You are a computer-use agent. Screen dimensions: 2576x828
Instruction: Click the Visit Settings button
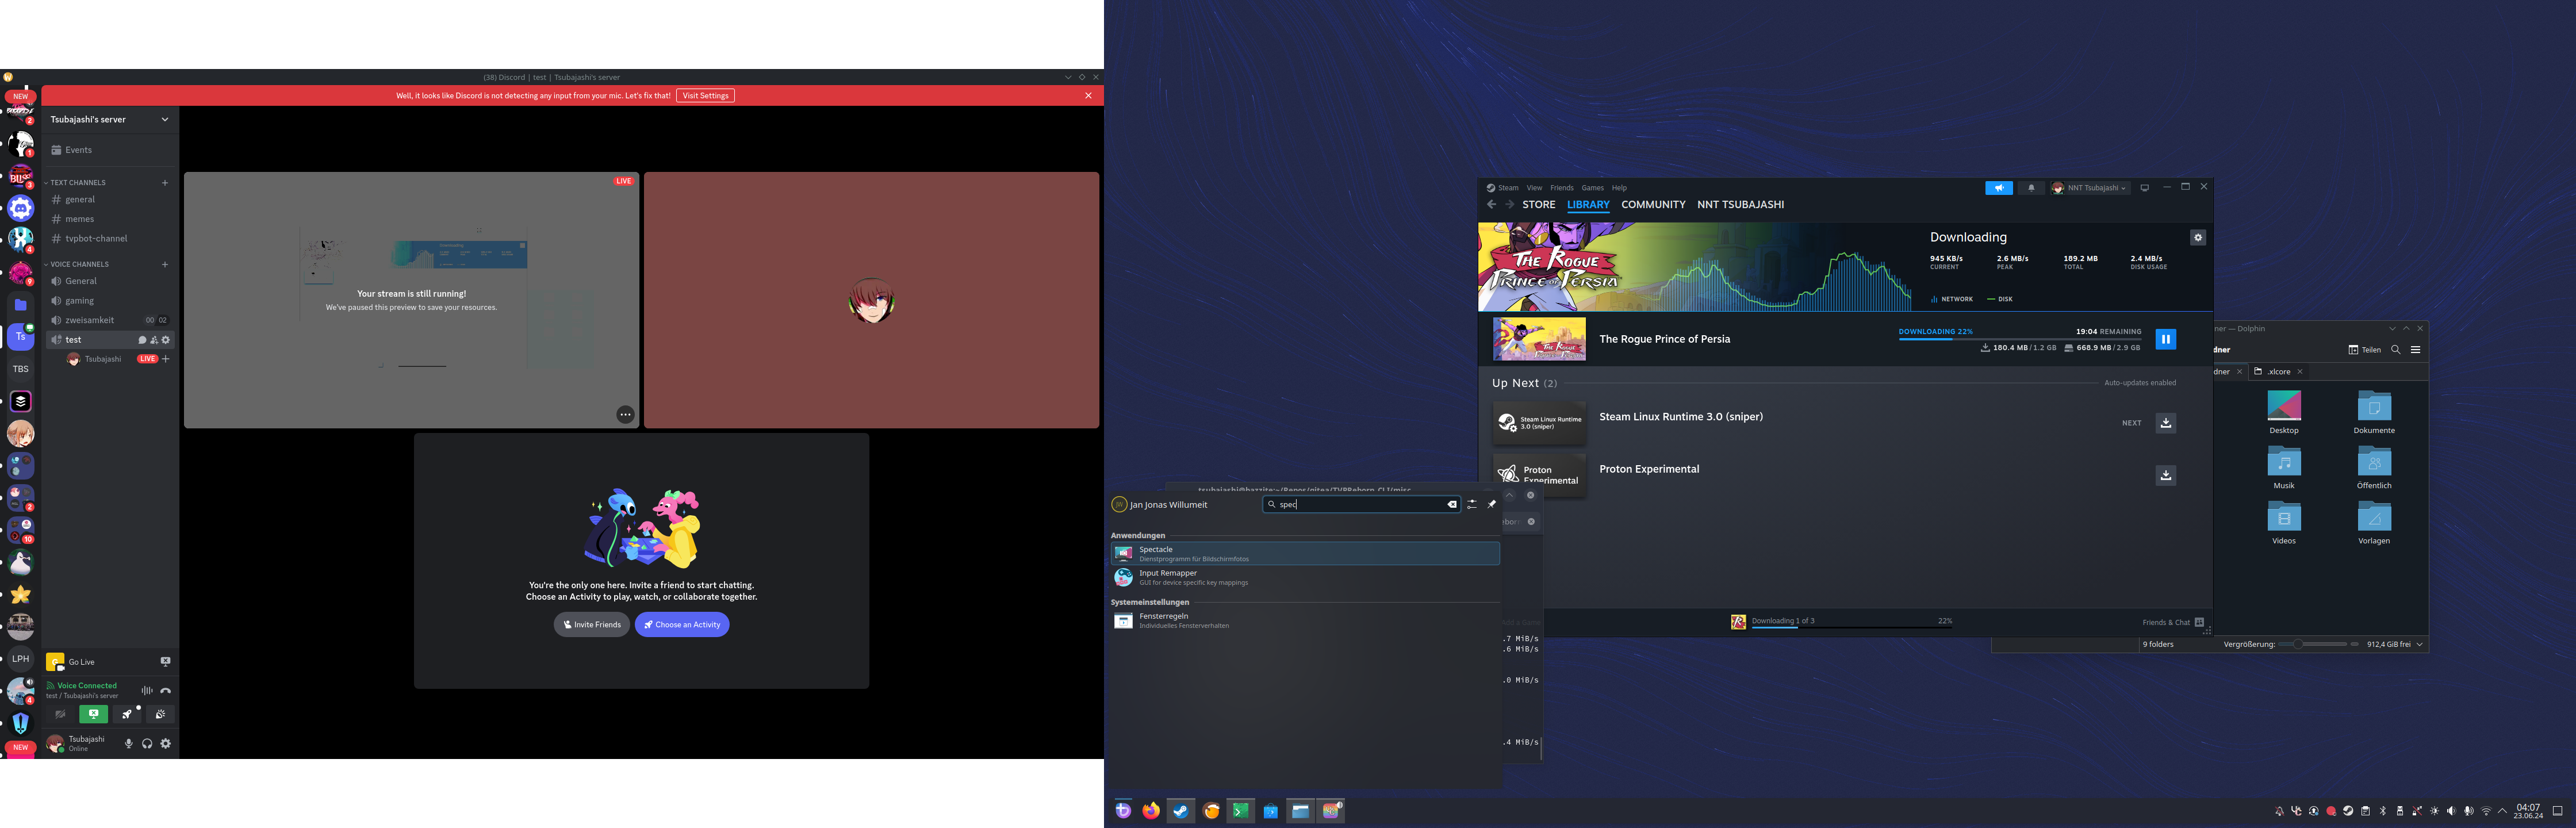pyautogui.click(x=705, y=96)
